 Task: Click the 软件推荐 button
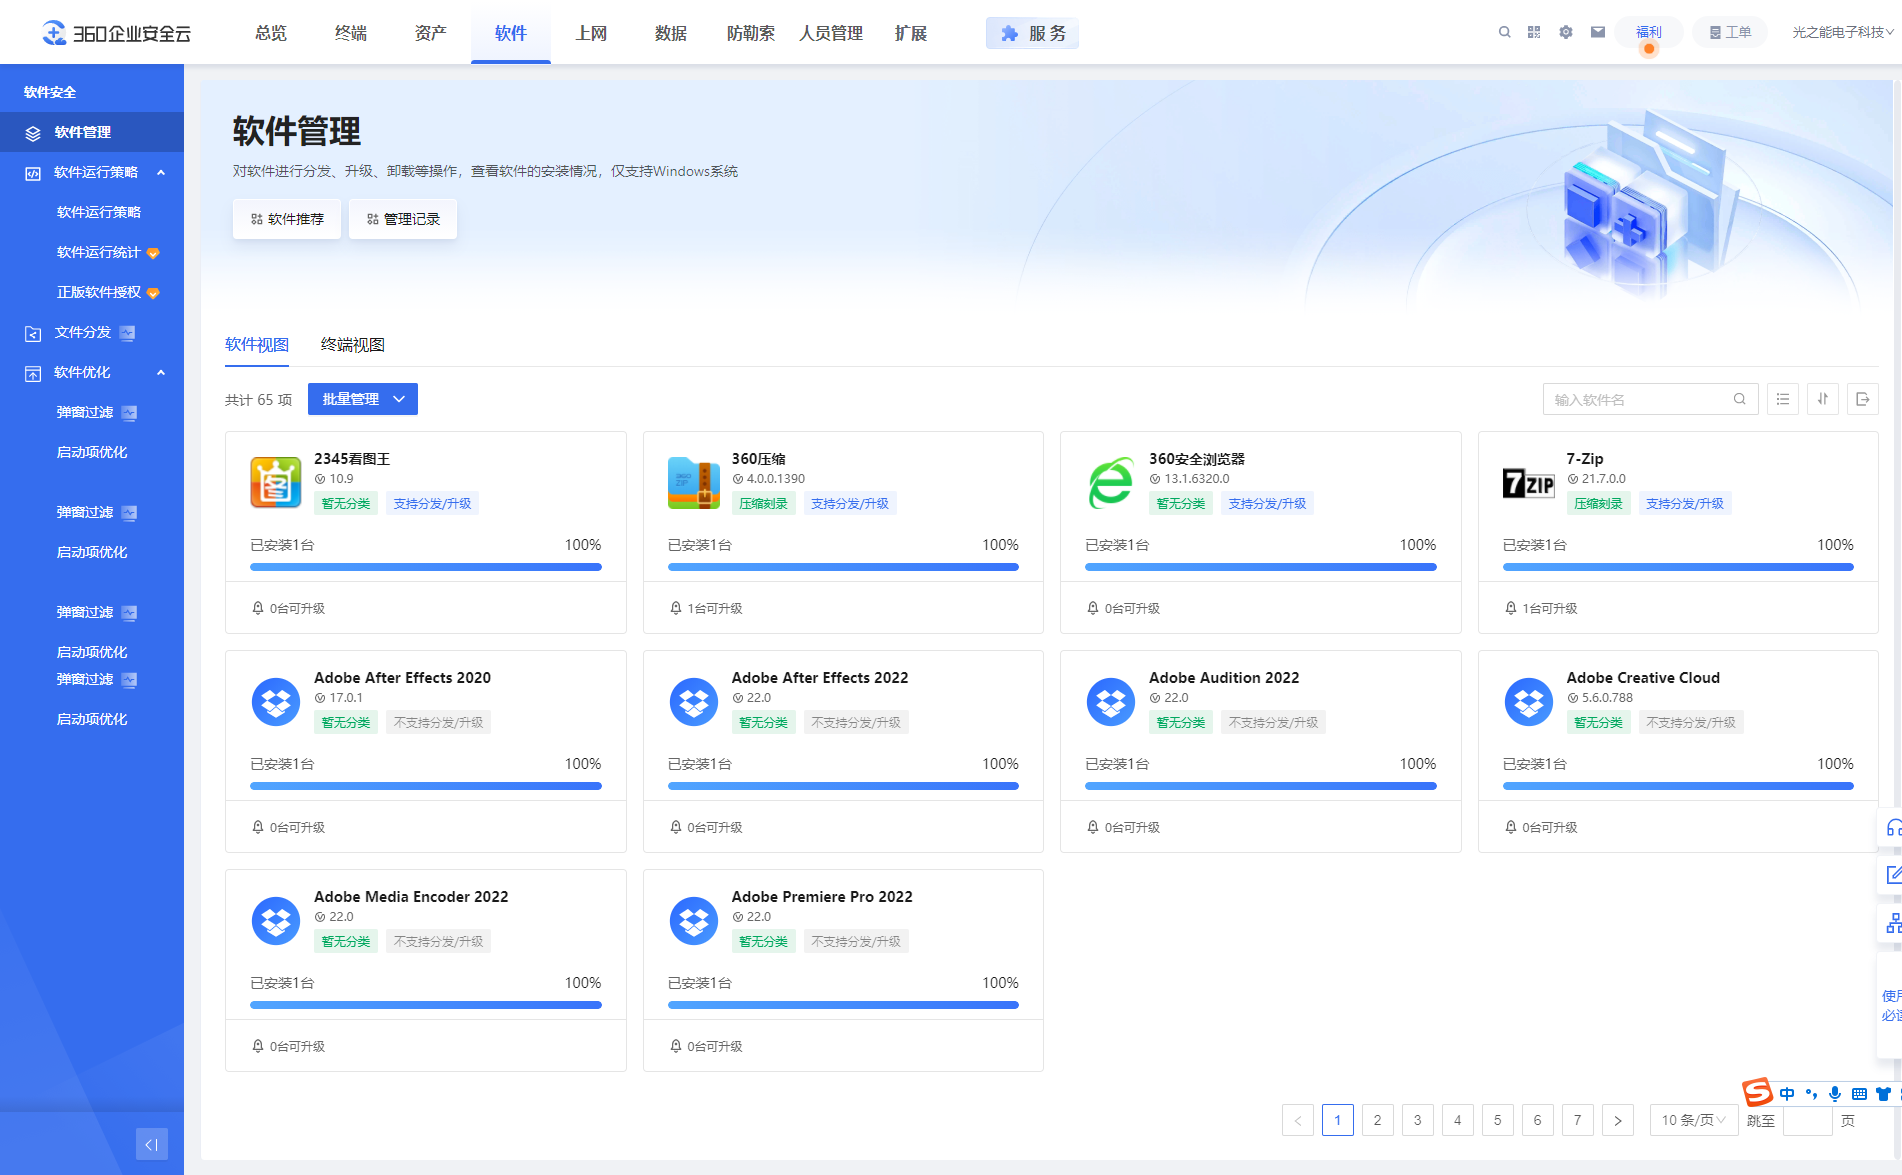[x=287, y=219]
